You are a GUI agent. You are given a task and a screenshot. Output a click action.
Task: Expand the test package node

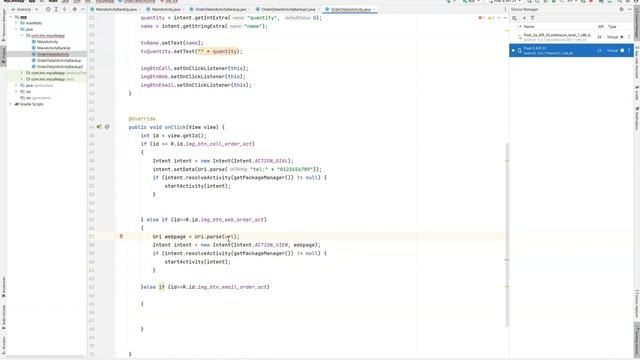pos(22,79)
